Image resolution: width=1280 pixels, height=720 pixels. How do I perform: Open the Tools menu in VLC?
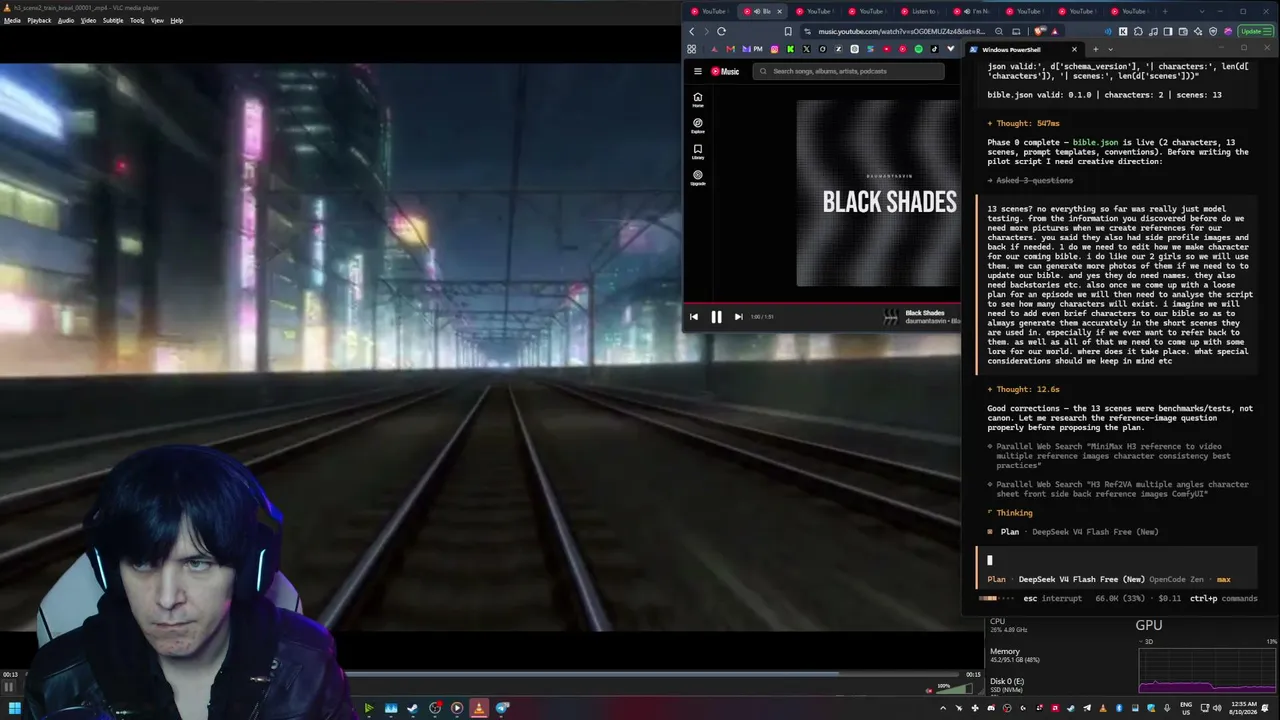tap(137, 20)
